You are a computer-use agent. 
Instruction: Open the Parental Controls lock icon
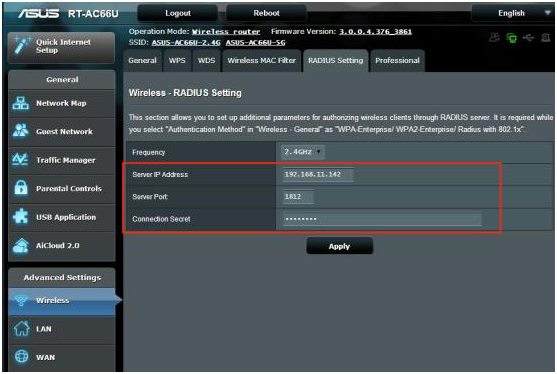point(21,188)
